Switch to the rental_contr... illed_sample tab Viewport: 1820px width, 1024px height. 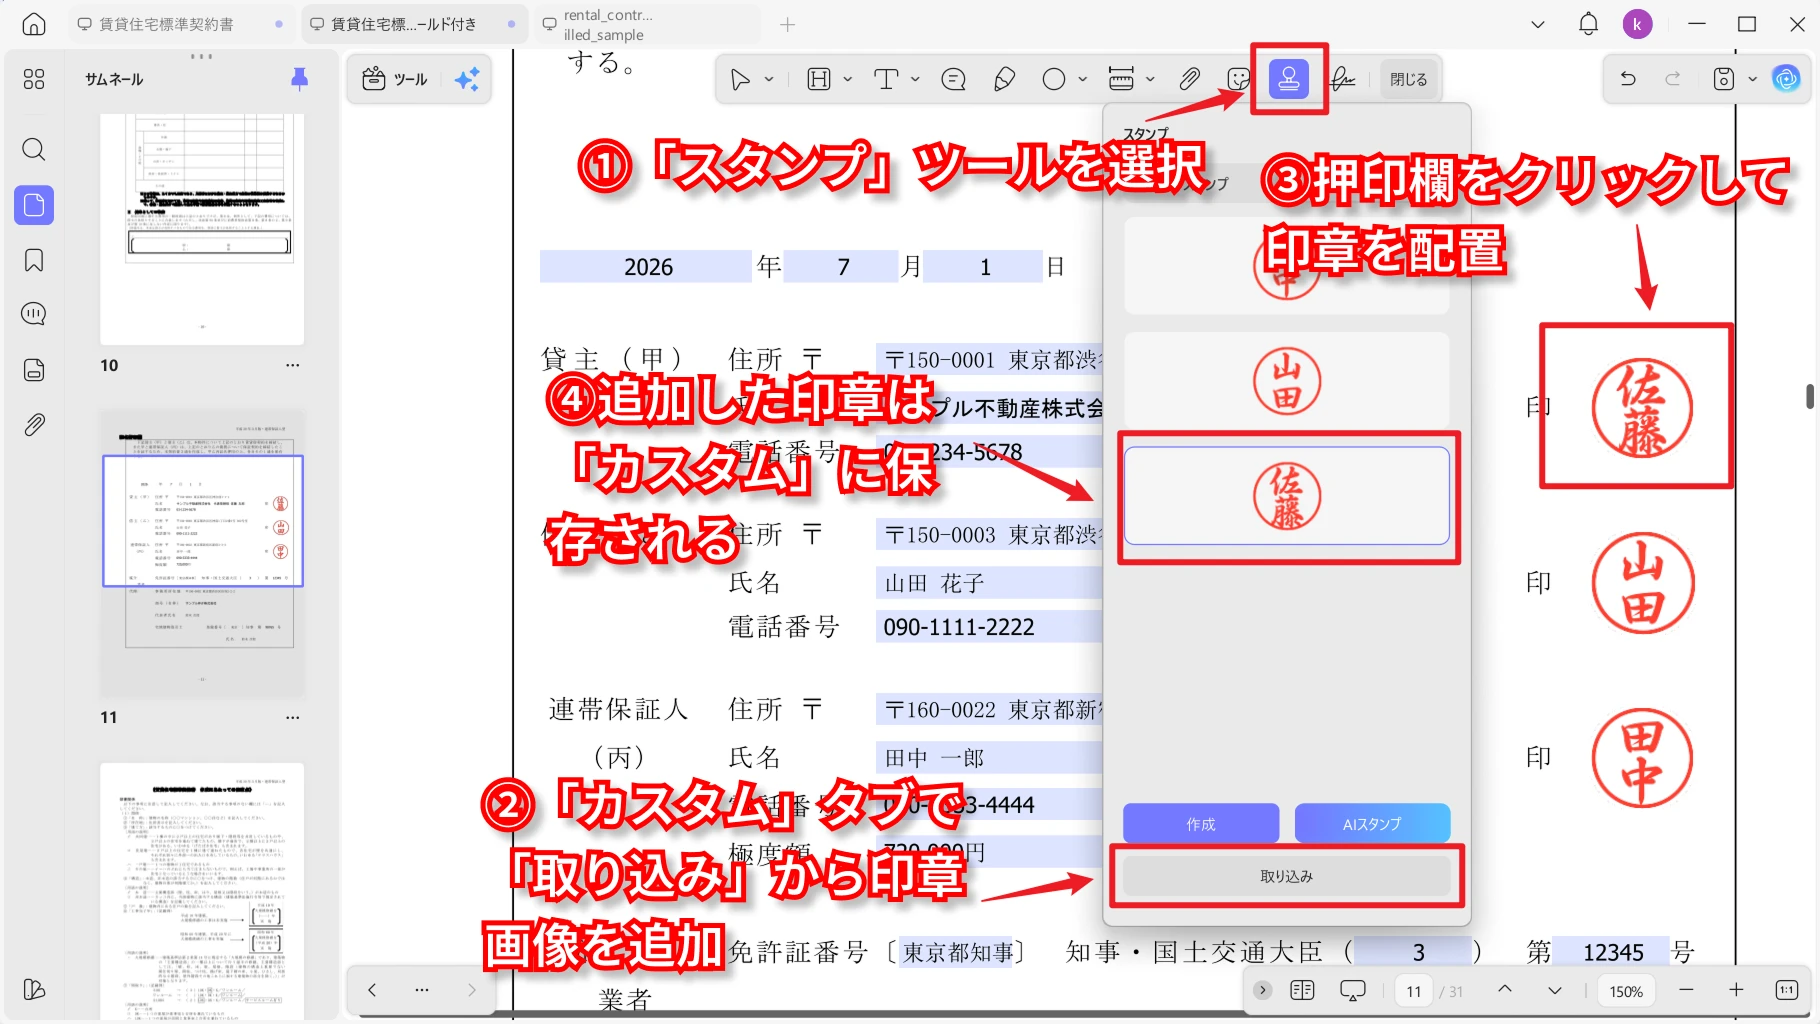pos(647,24)
